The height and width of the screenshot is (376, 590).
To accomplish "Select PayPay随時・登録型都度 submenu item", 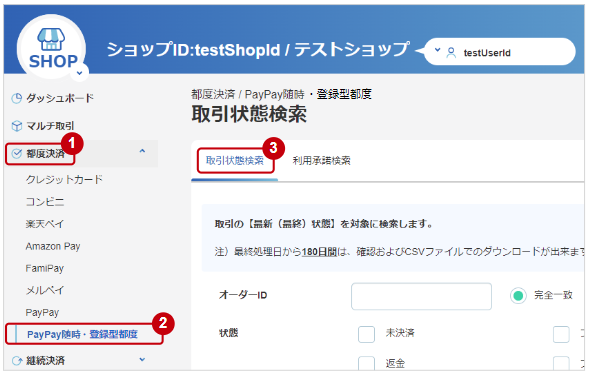I will click(x=82, y=334).
